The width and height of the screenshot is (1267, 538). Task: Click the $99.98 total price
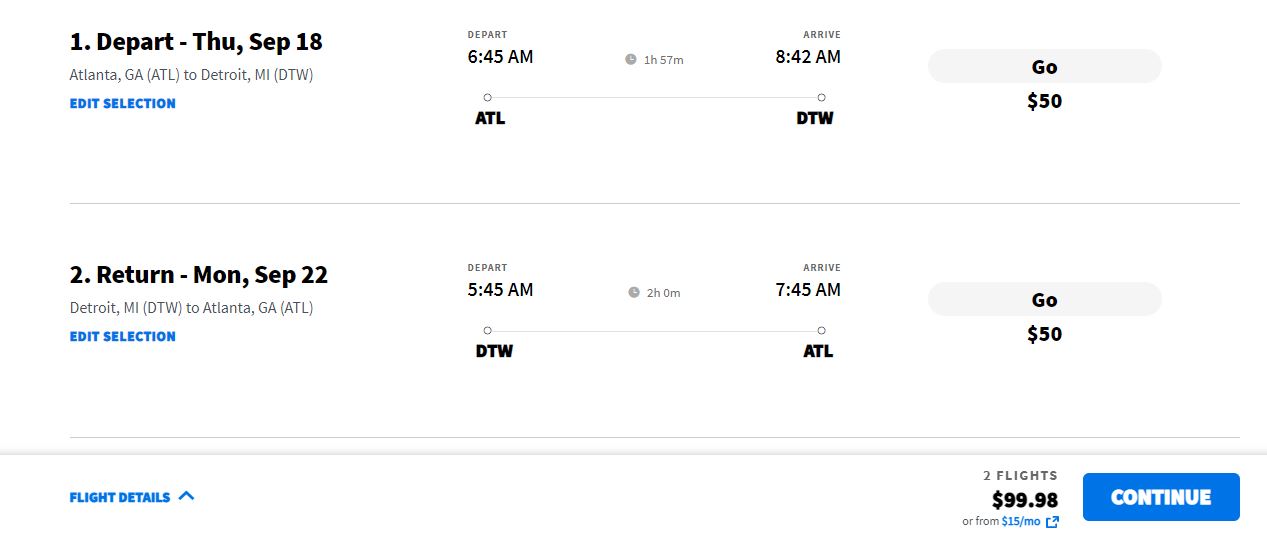1024,499
